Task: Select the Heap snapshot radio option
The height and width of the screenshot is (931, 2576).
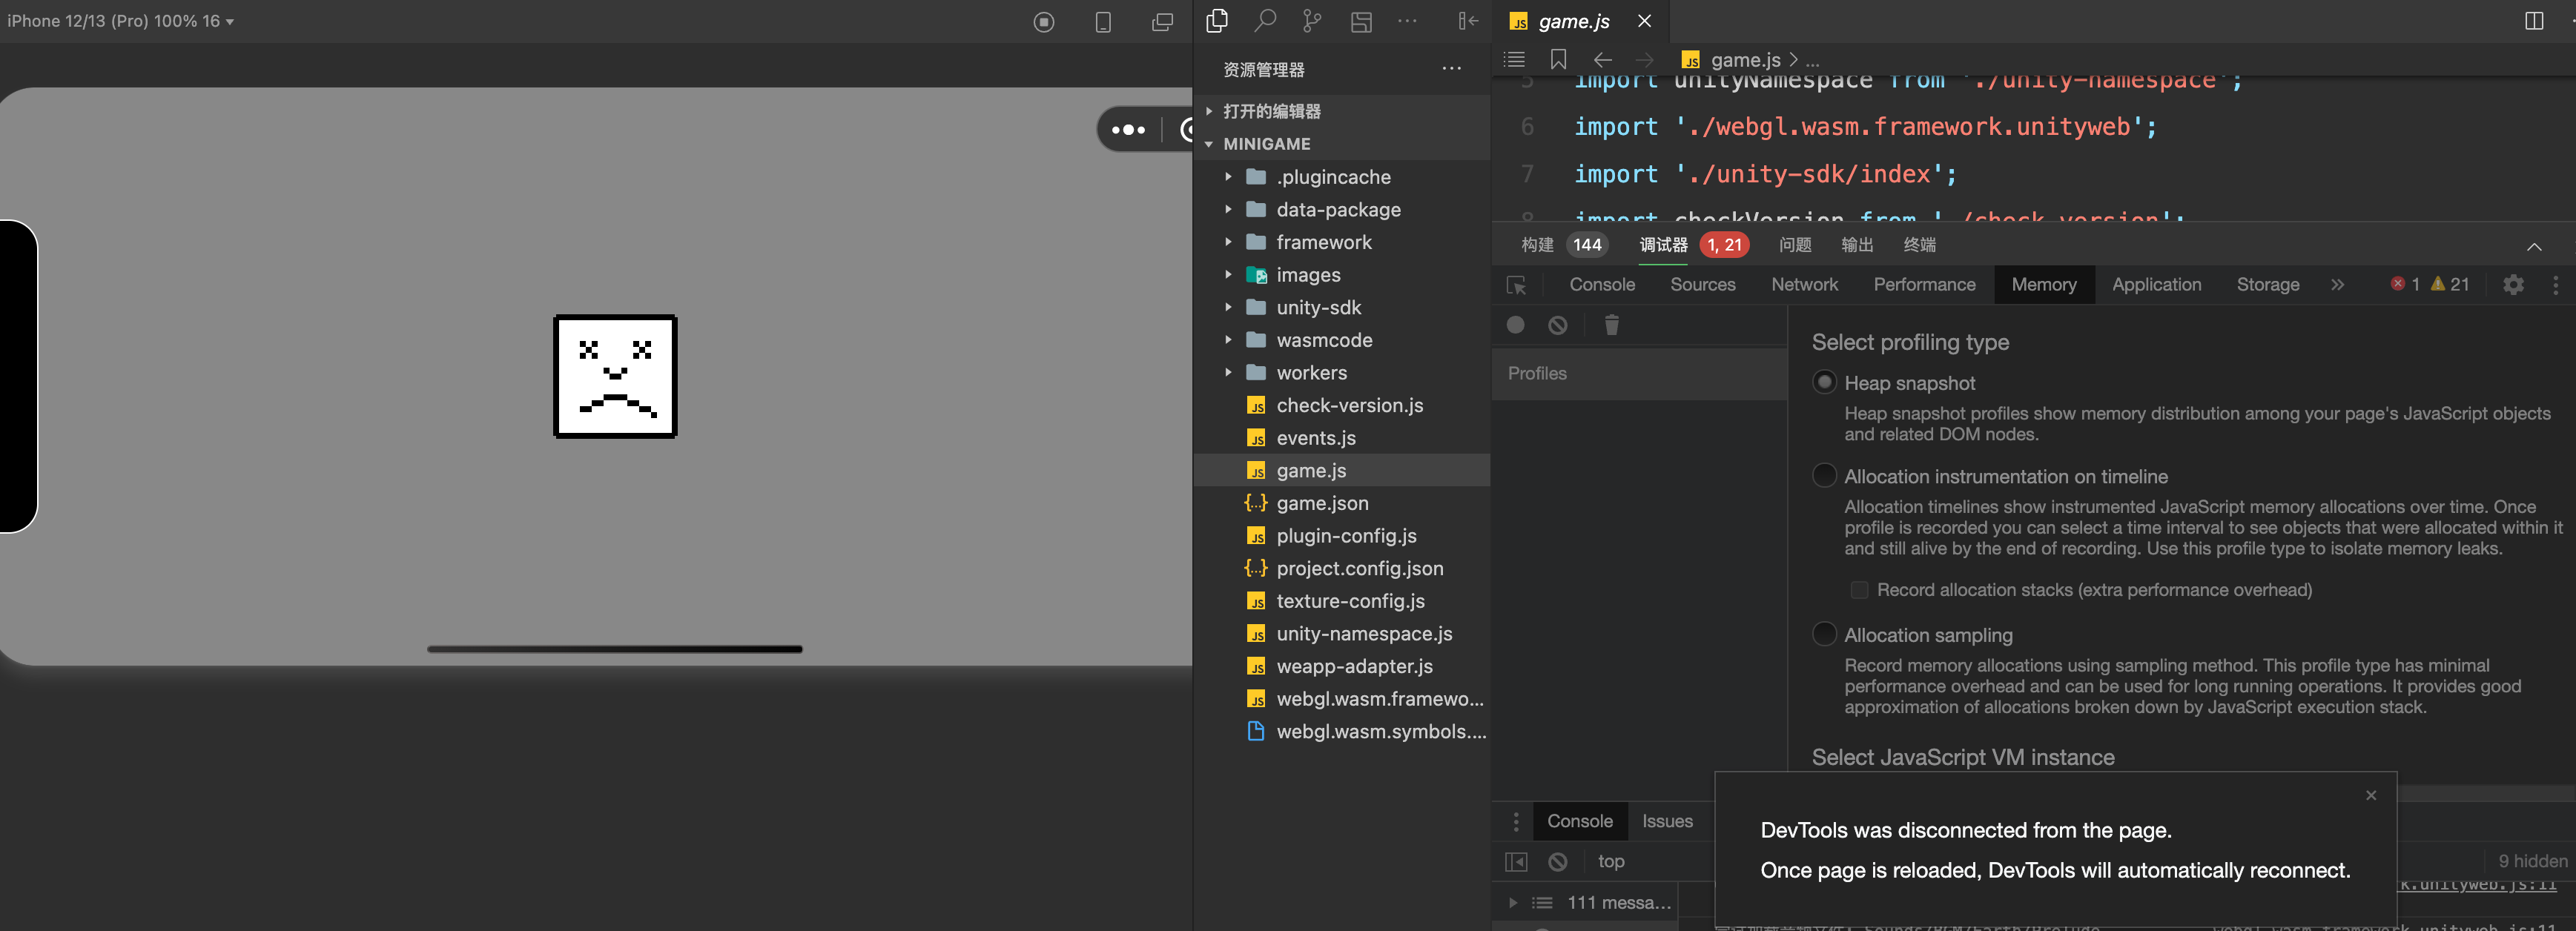Action: pyautogui.click(x=1824, y=383)
